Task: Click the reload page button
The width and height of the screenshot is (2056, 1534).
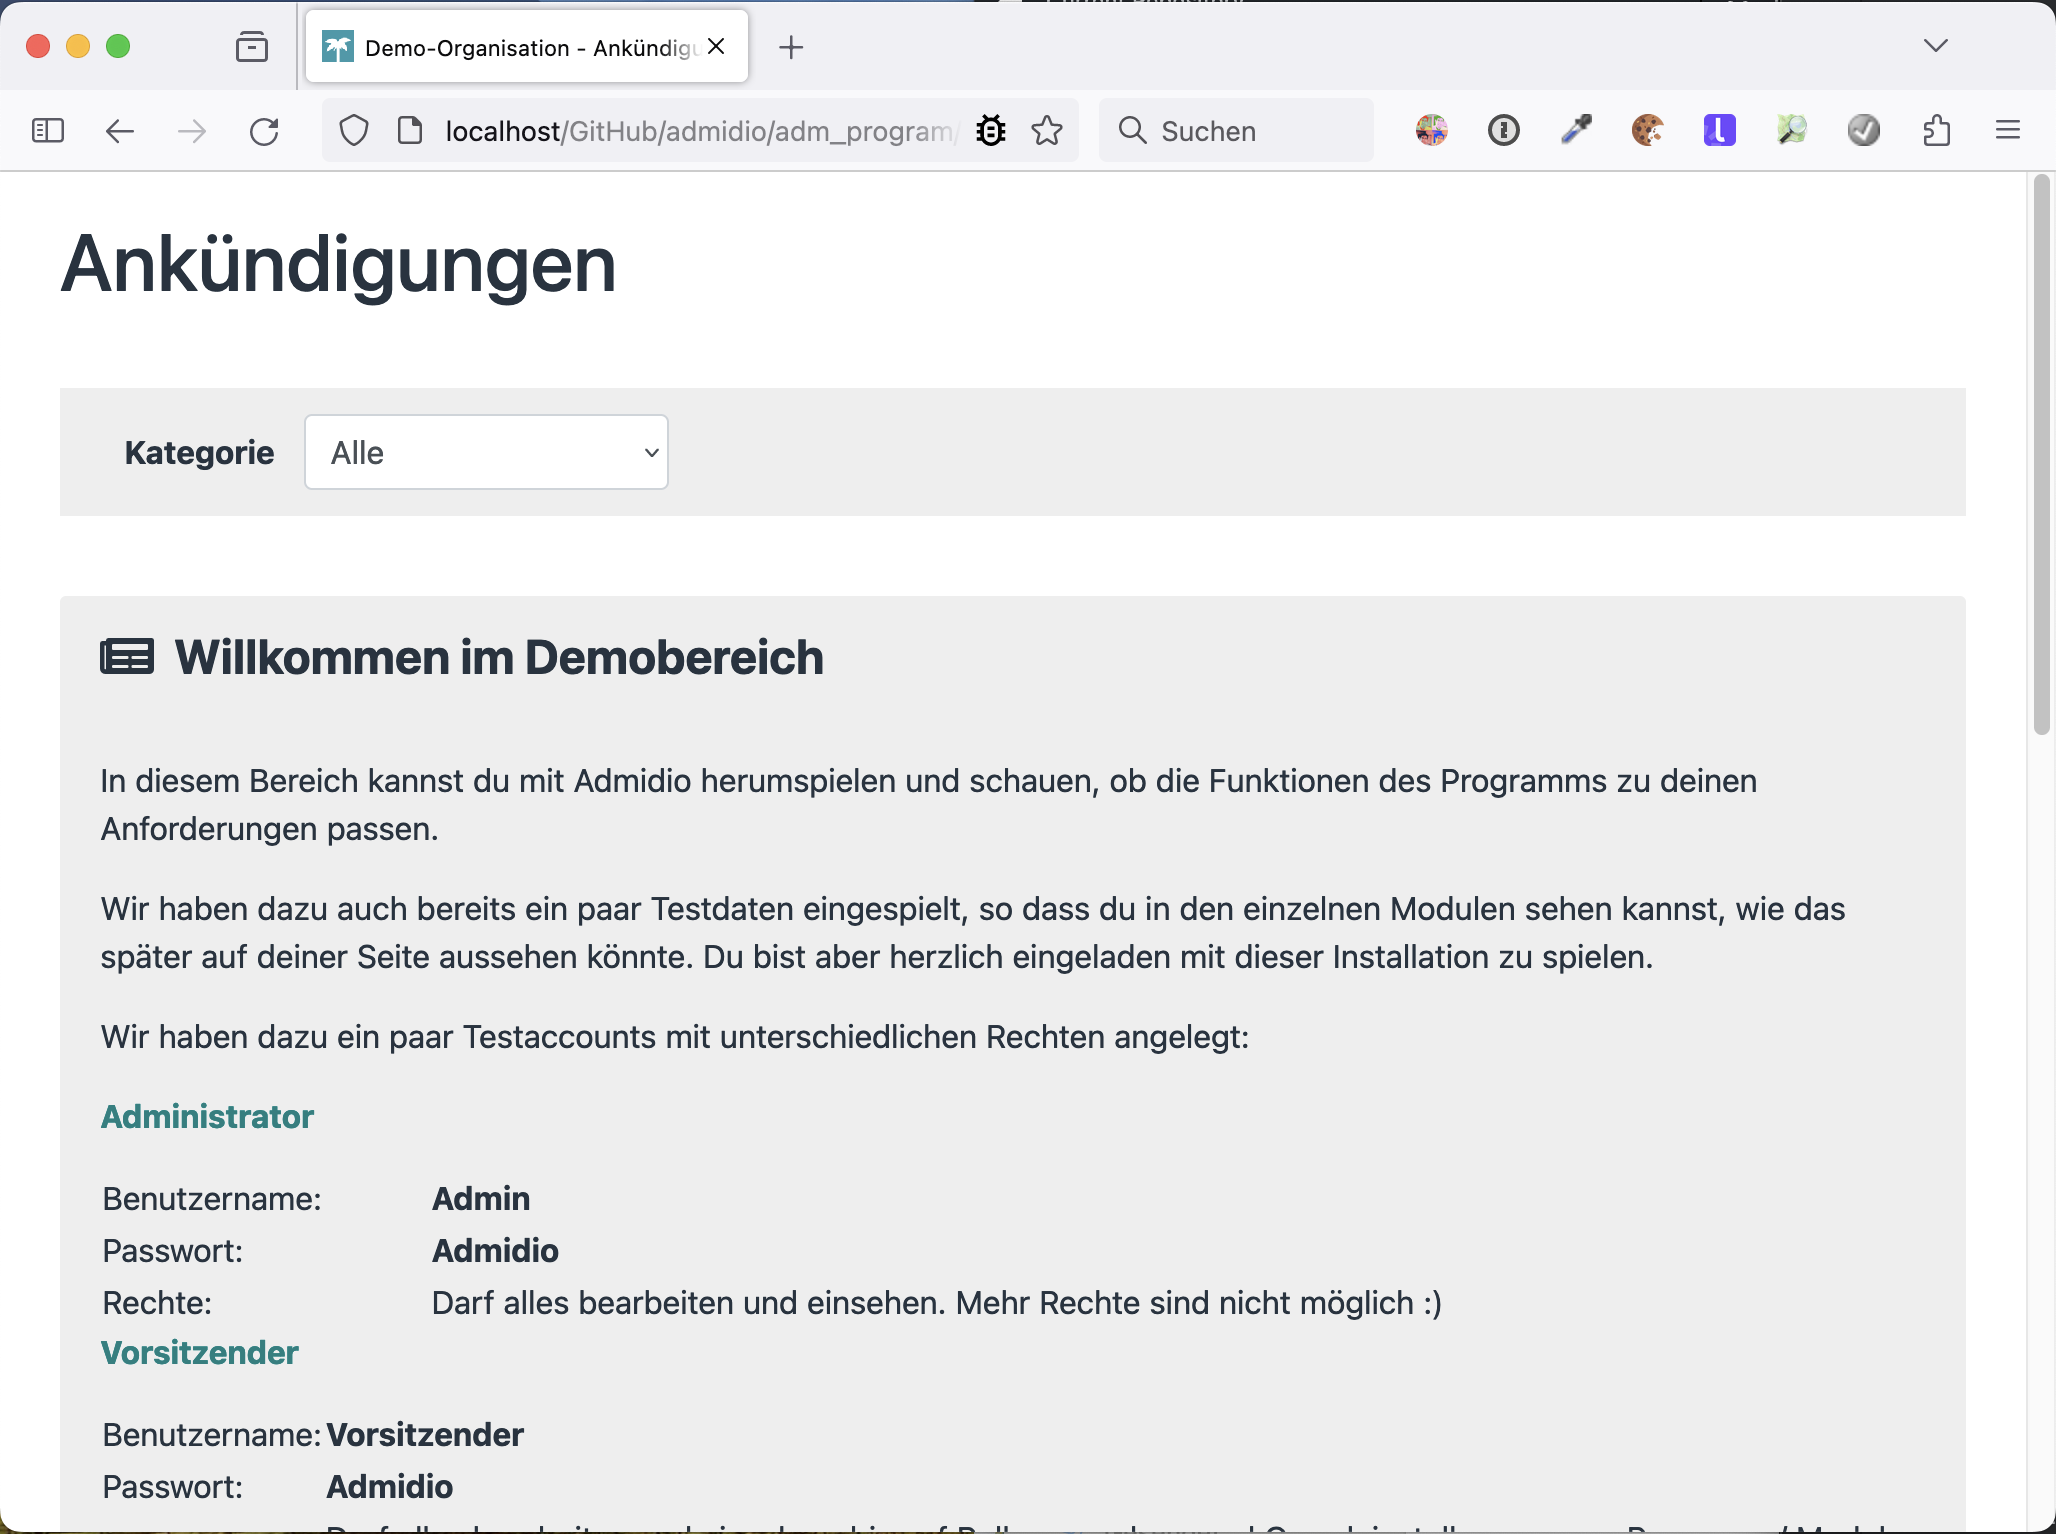Action: point(264,131)
